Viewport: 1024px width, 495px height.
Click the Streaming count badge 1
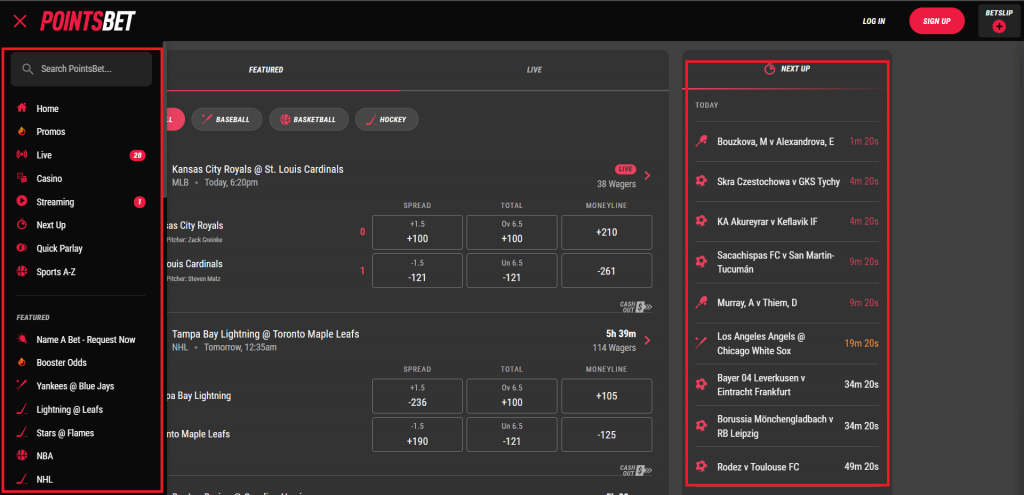(x=140, y=202)
